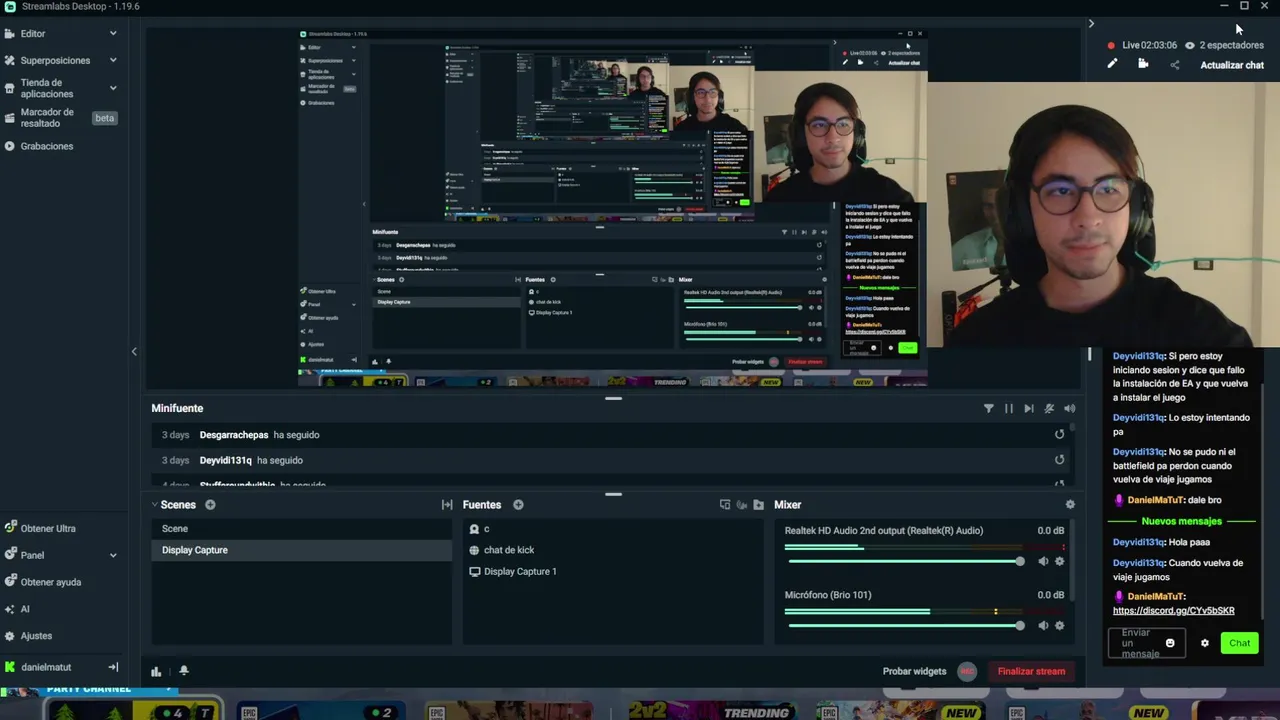
Task: Open Micrófono (Brio 101) settings gear
Action: [x=1060, y=625]
